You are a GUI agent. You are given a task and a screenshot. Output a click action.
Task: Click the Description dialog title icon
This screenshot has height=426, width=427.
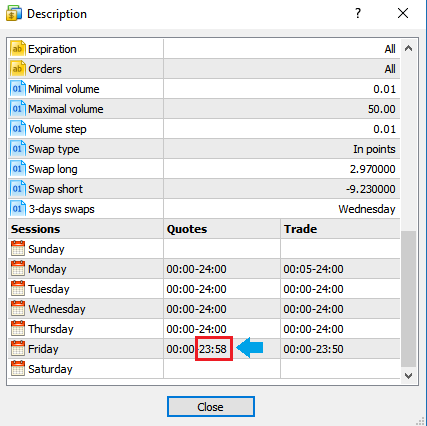[14, 14]
